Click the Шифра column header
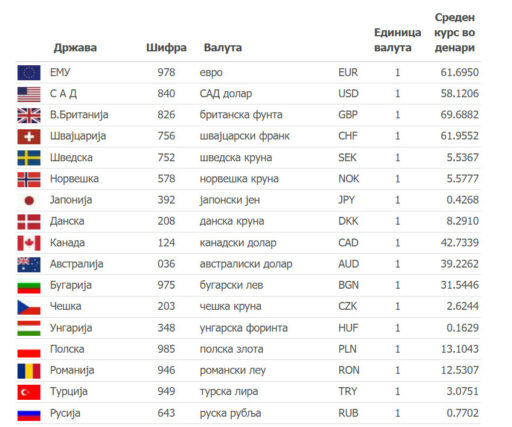Viewport: 512px width, 427px height. coord(166,48)
